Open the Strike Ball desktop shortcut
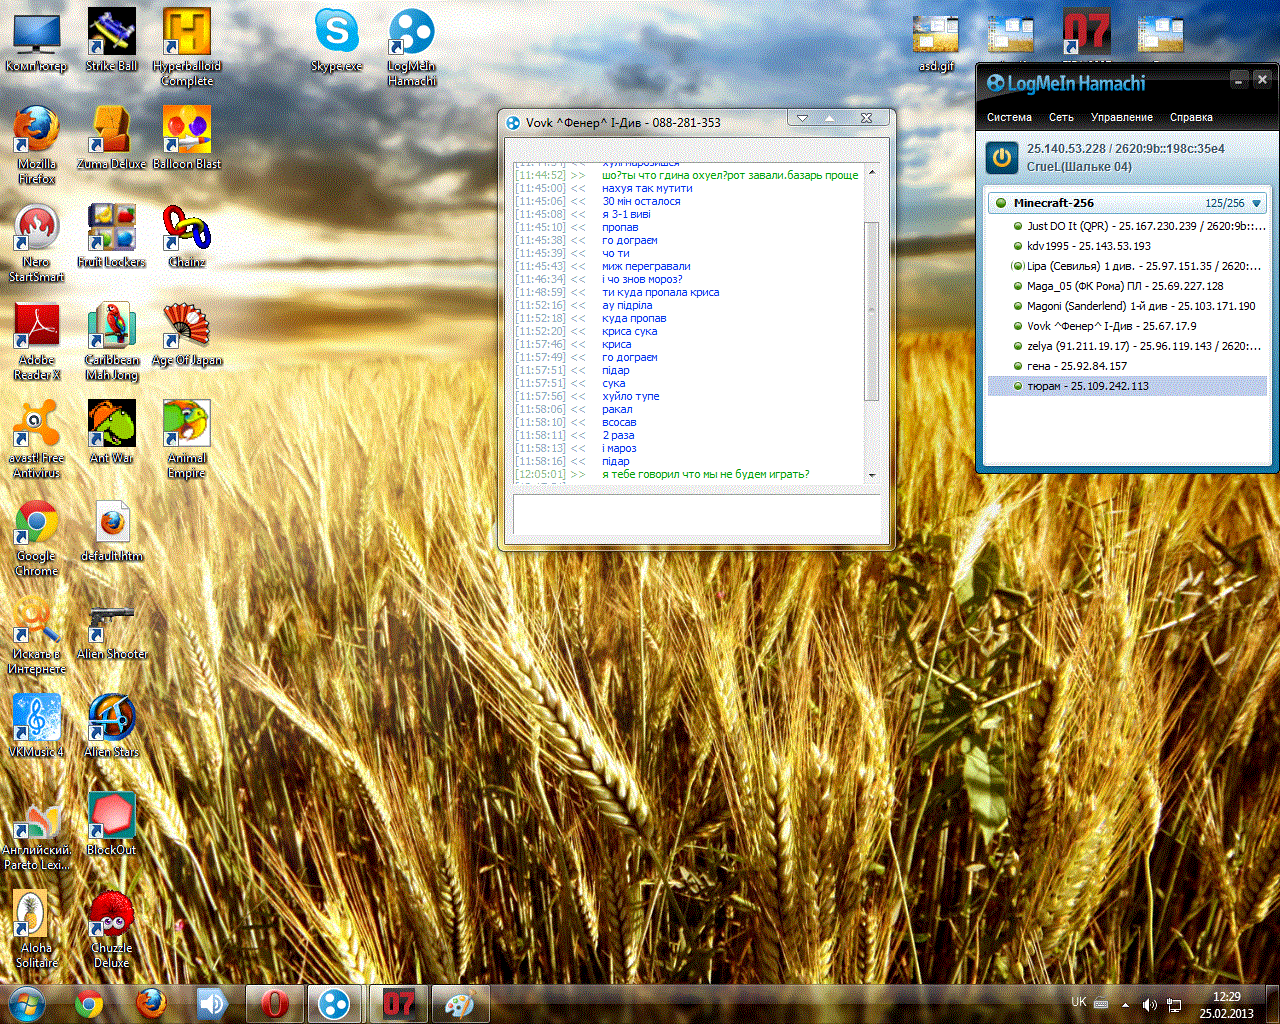The width and height of the screenshot is (1280, 1024). coord(112,42)
